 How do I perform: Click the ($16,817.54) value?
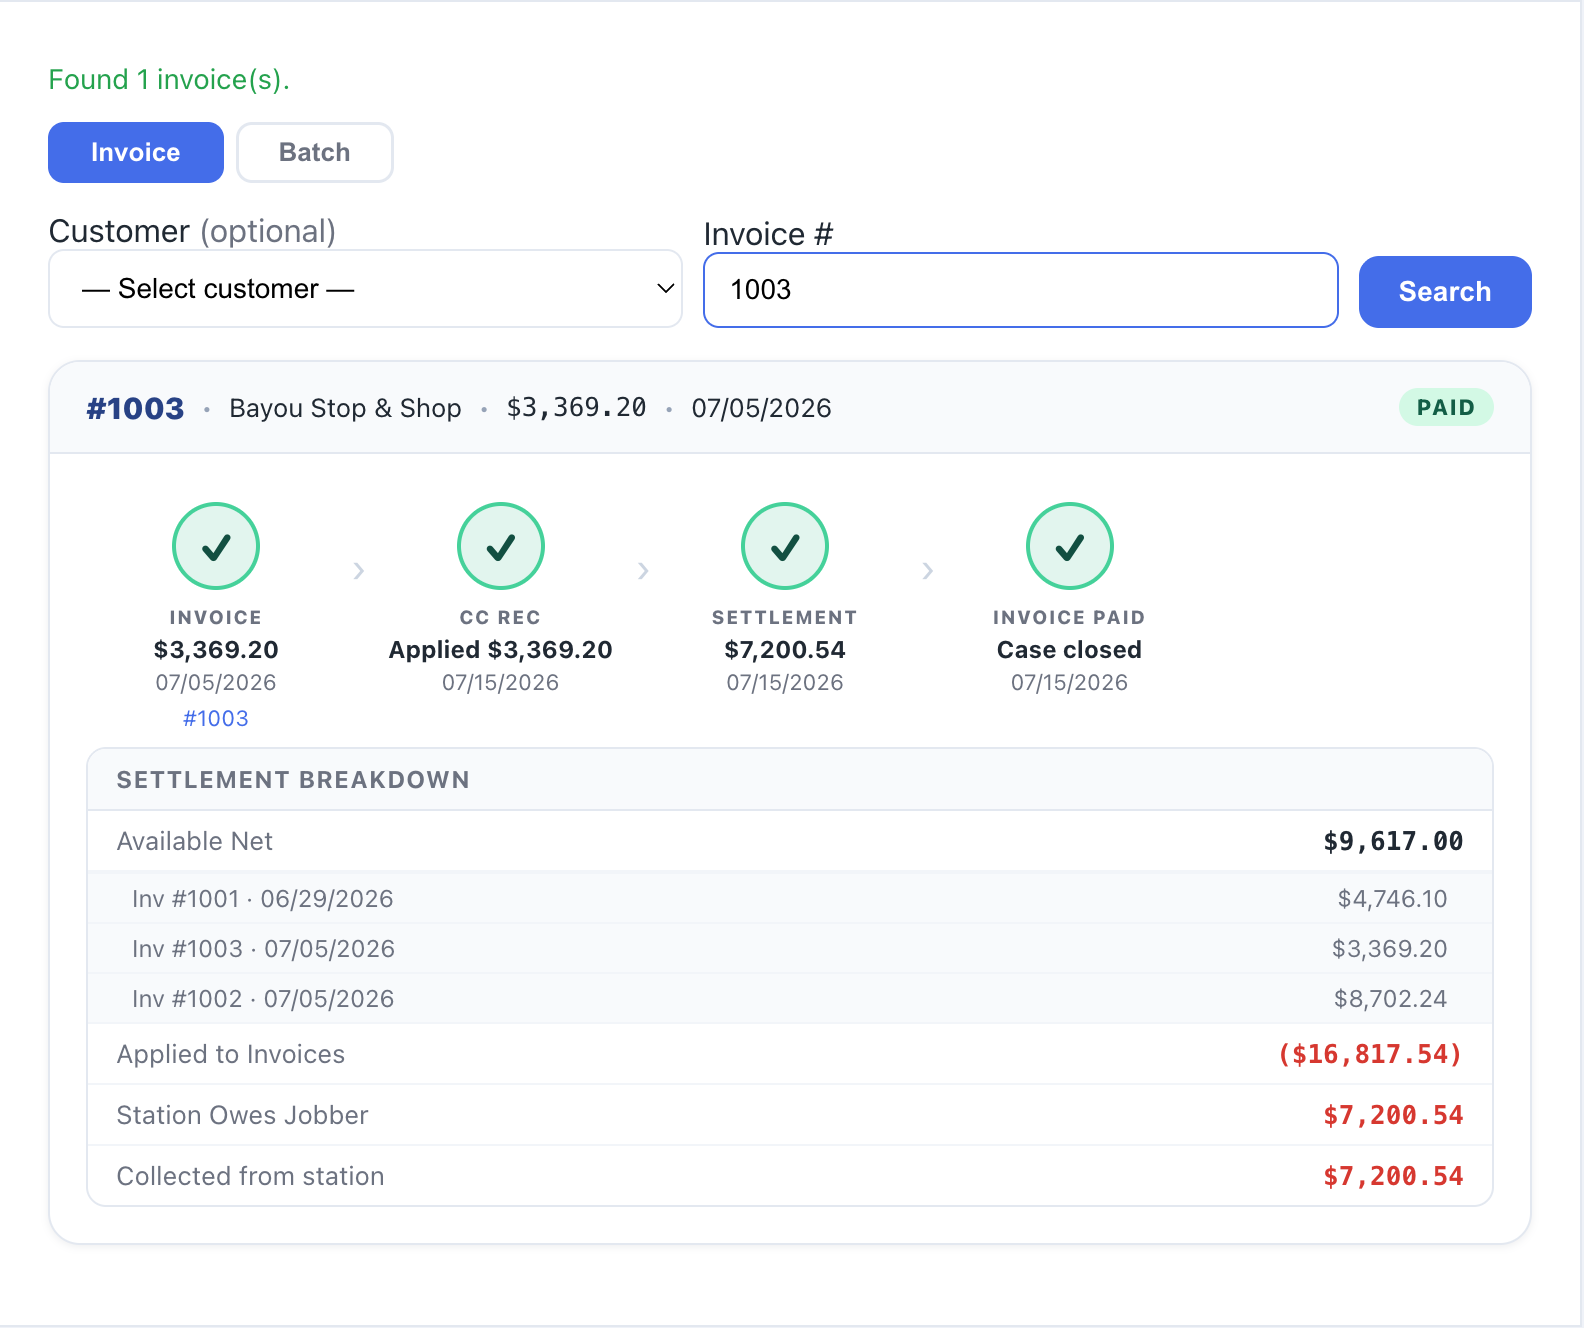coord(1370,1055)
